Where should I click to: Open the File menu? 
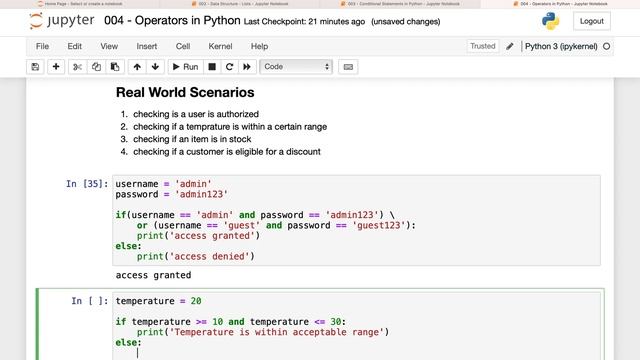coord(42,46)
